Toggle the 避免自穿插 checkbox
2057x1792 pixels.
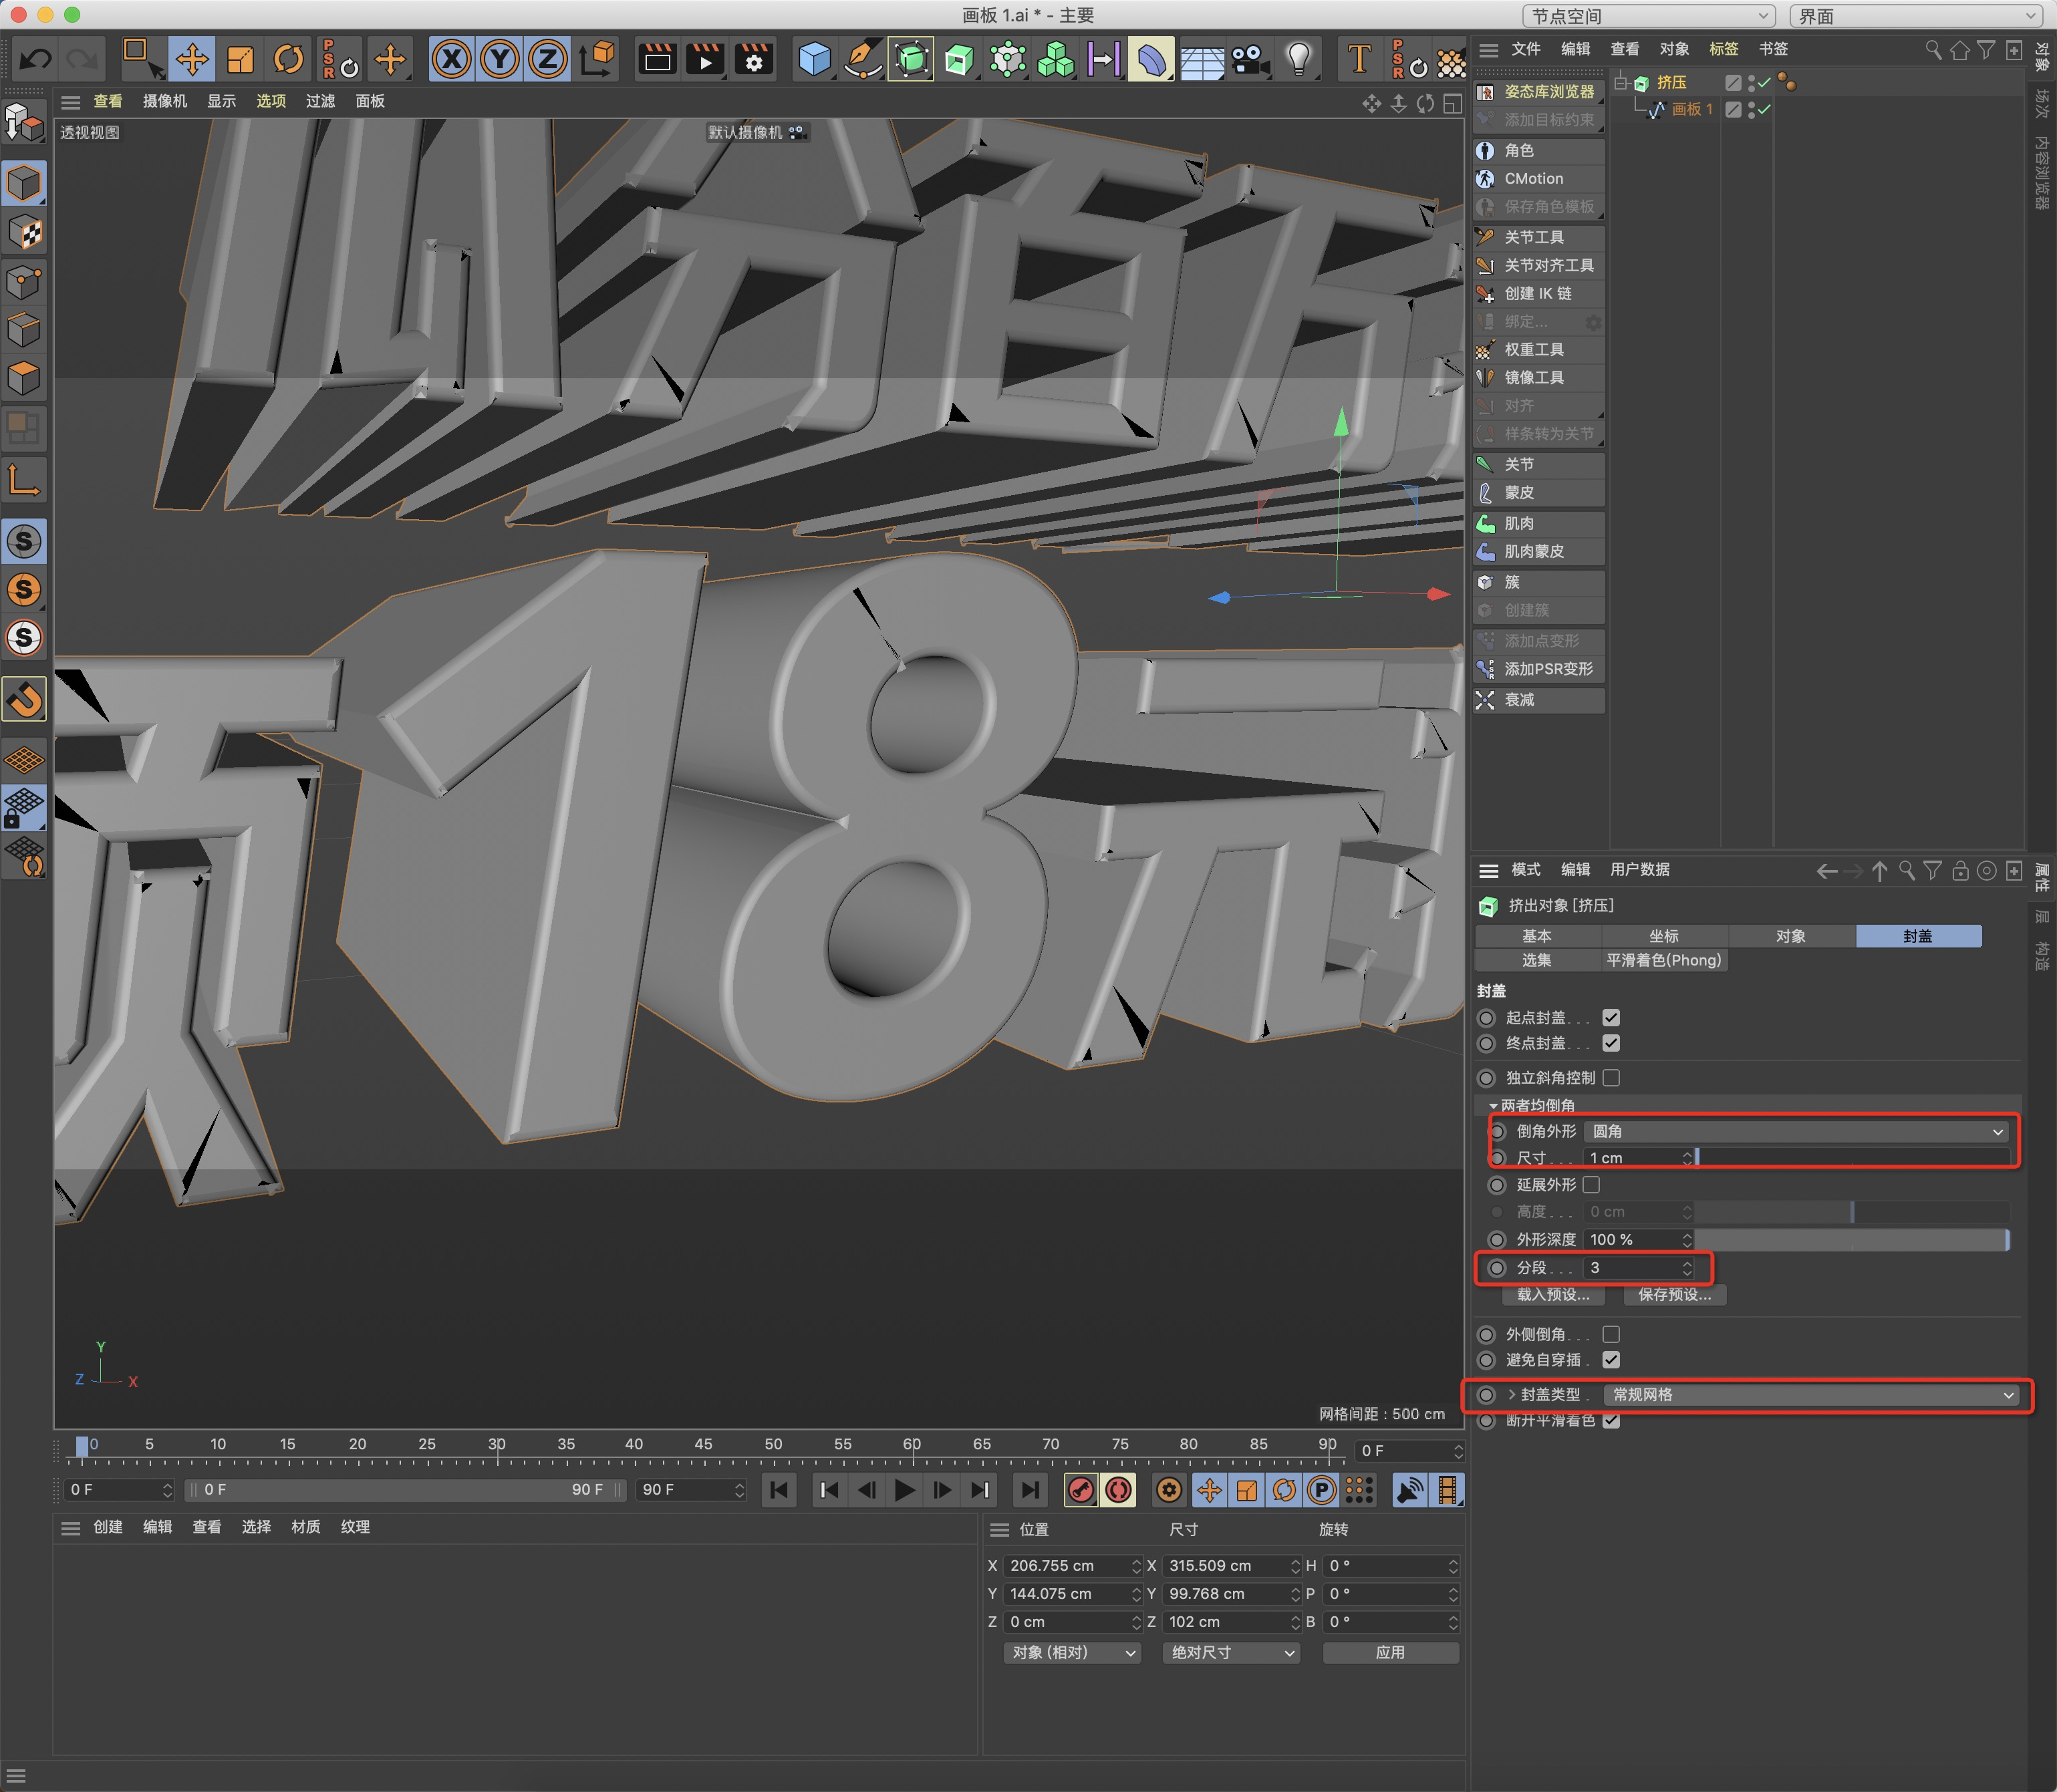pos(1611,1359)
